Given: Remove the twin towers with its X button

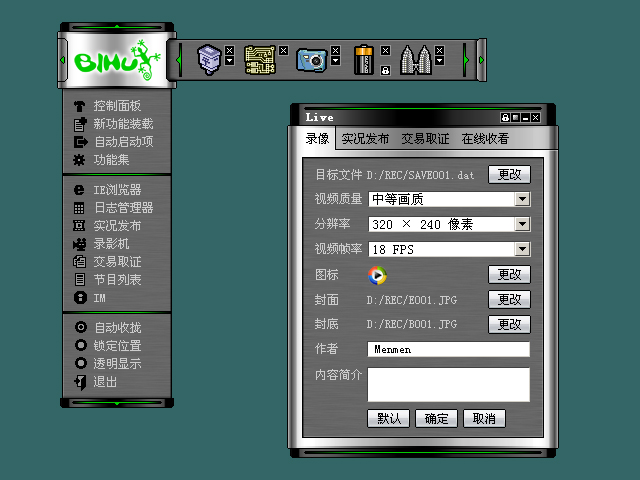Looking at the screenshot, I should pyautogui.click(x=439, y=50).
